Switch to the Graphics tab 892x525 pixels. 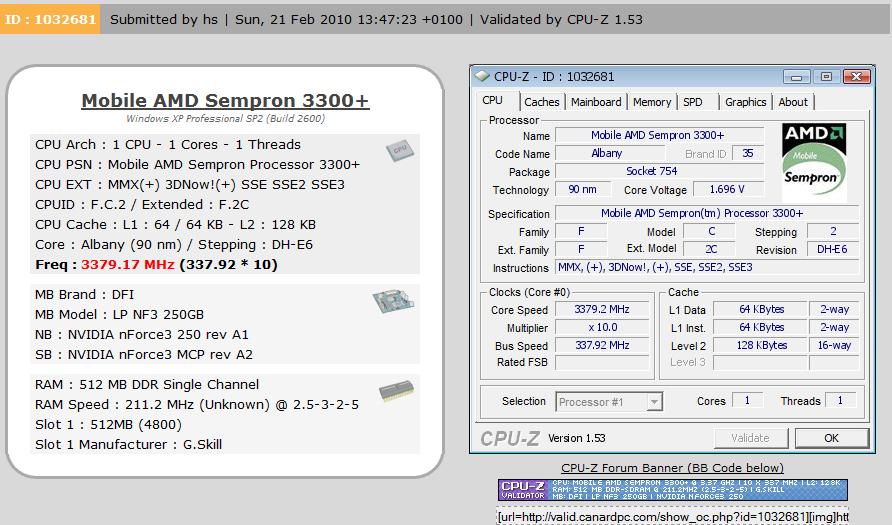click(745, 102)
